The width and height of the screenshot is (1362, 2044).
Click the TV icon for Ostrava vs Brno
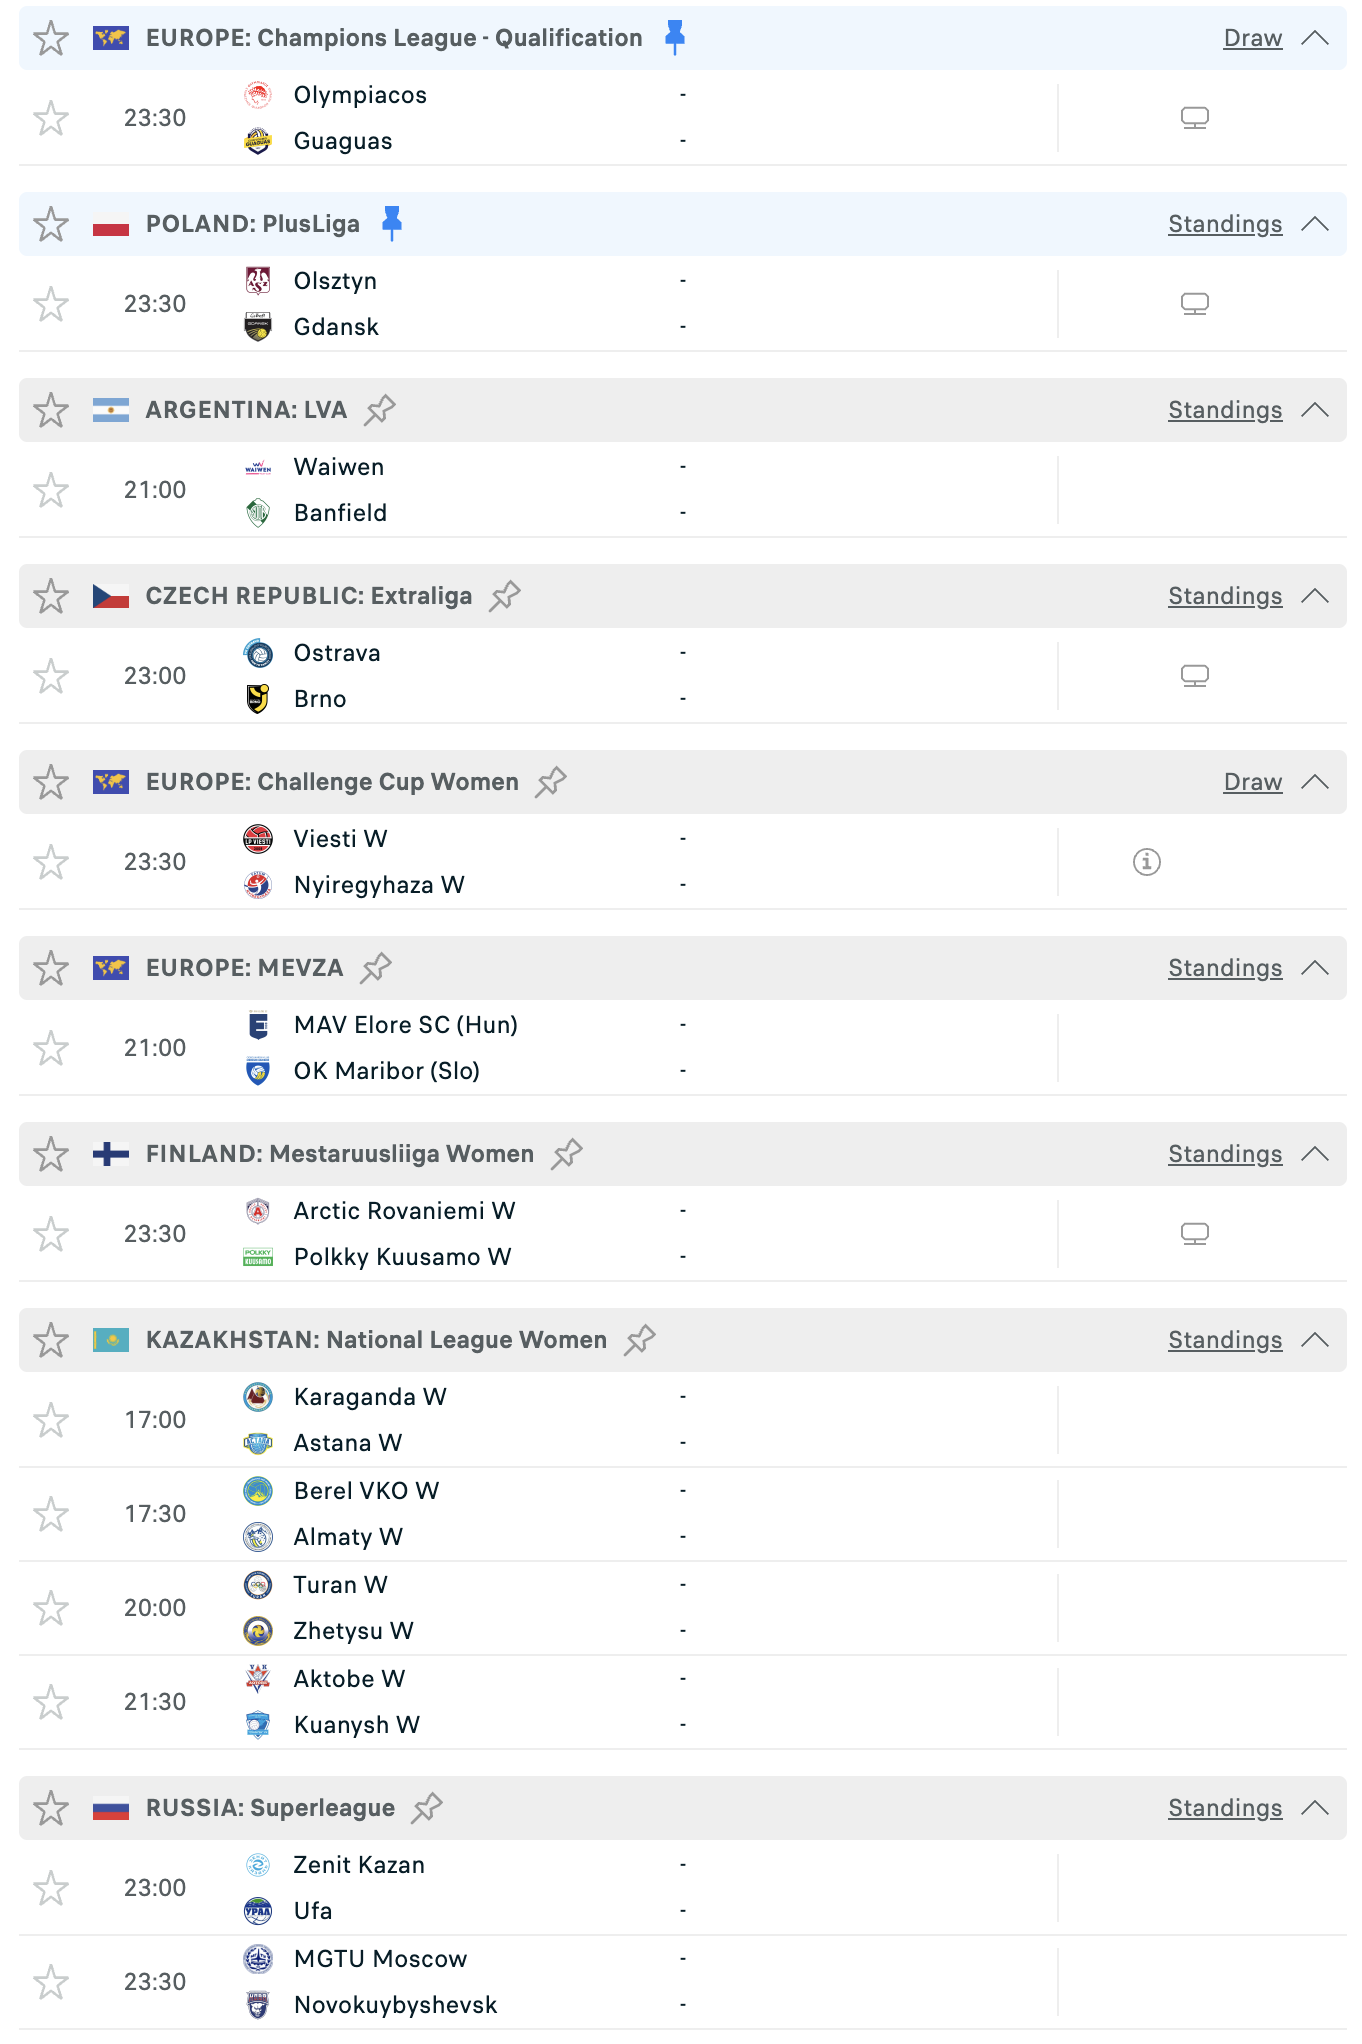tap(1194, 676)
